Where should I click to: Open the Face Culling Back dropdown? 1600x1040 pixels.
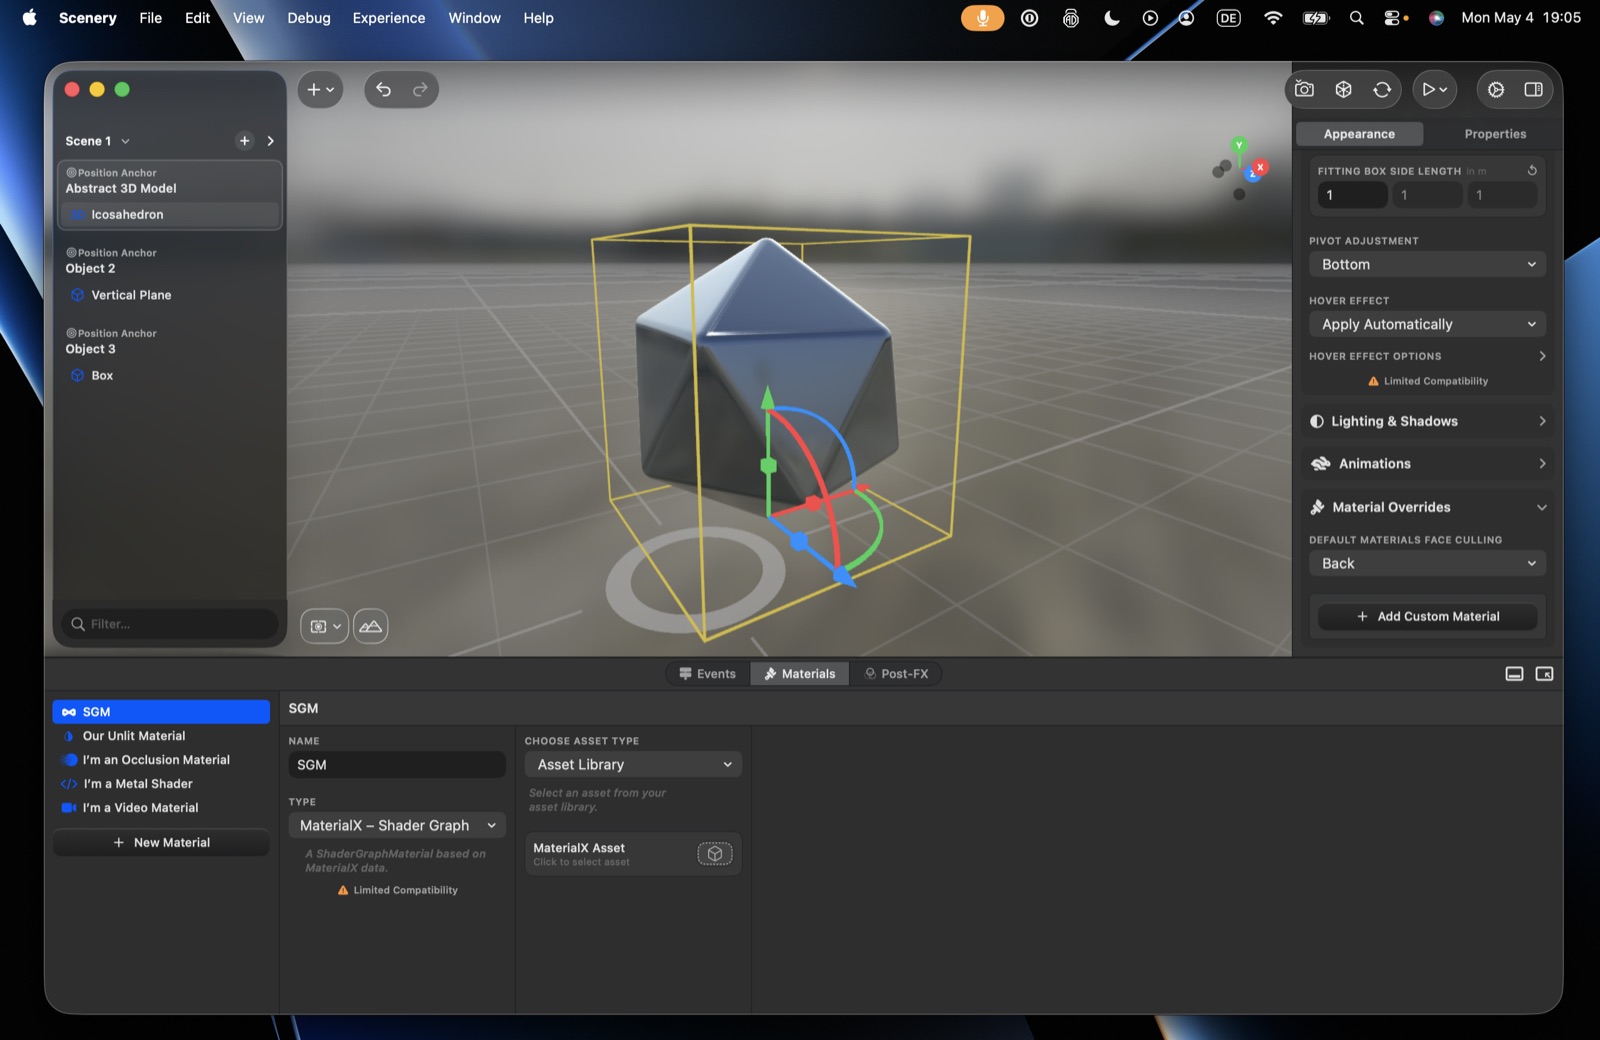click(x=1427, y=564)
